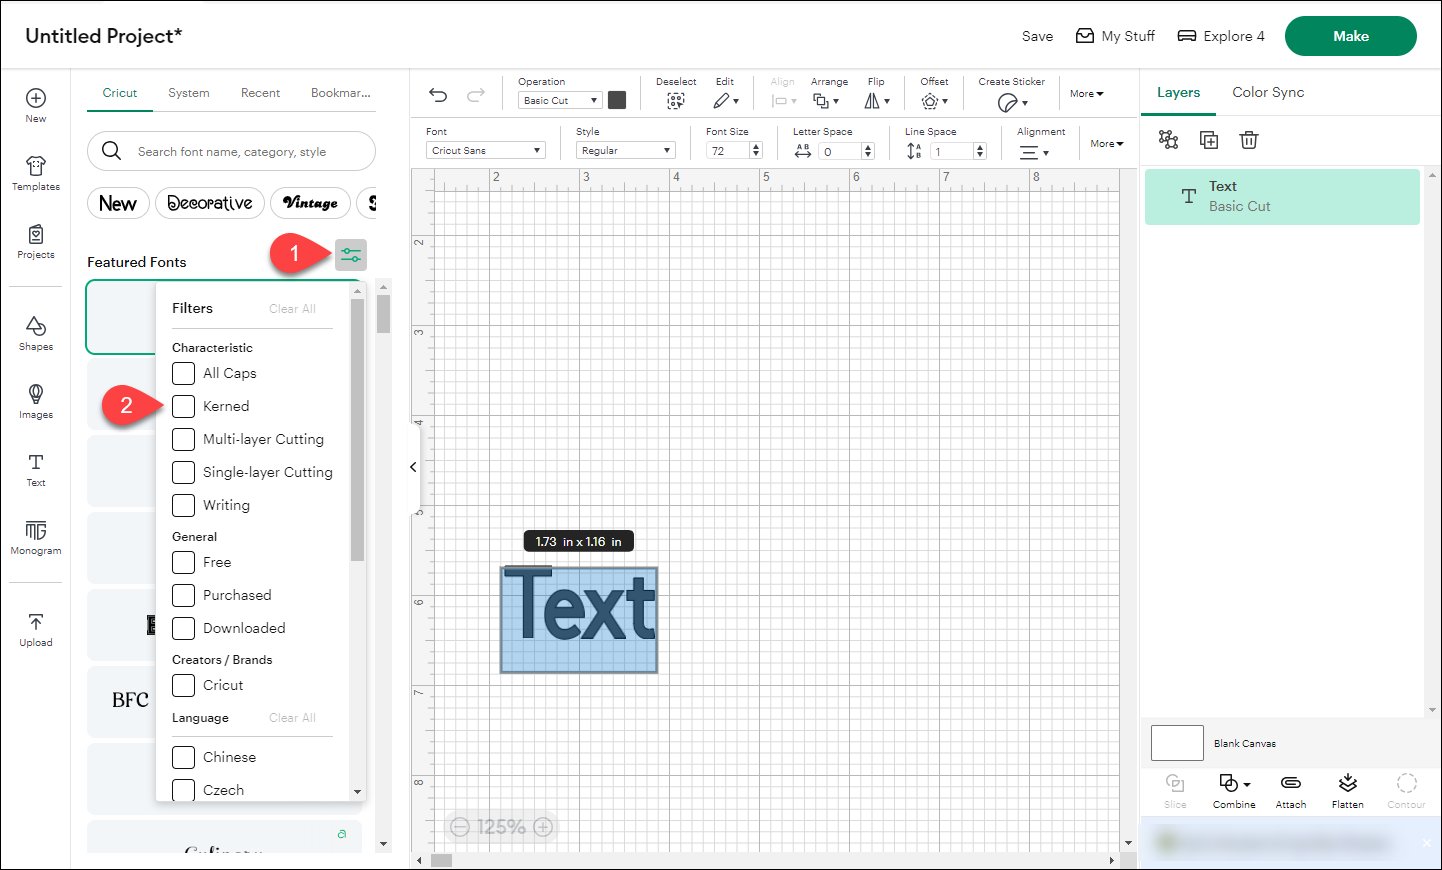Enable the Kerned font filter
The height and width of the screenshot is (870, 1442).
click(183, 406)
